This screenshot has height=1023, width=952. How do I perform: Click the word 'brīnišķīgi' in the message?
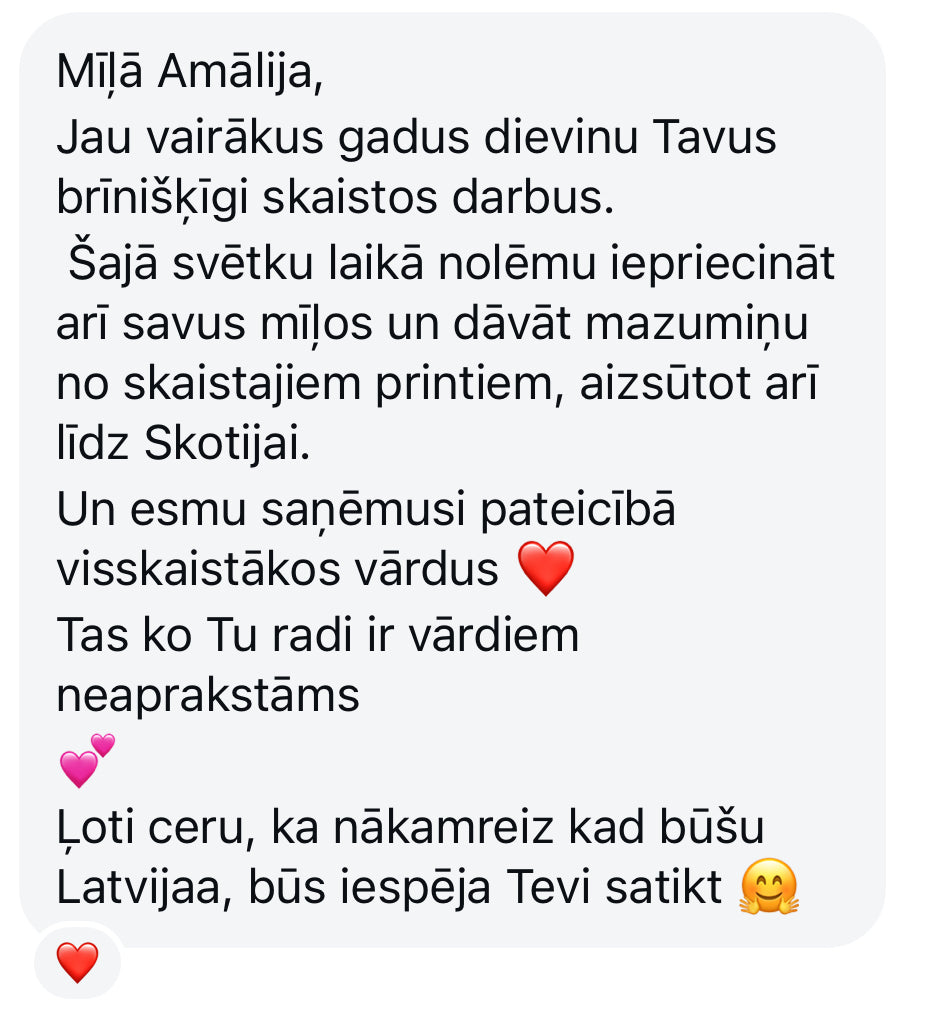click(x=152, y=198)
